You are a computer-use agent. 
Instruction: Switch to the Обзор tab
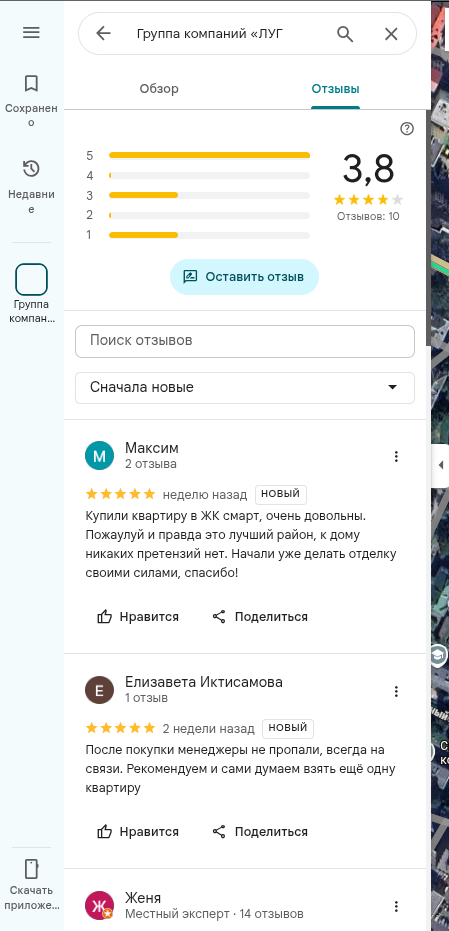159,89
